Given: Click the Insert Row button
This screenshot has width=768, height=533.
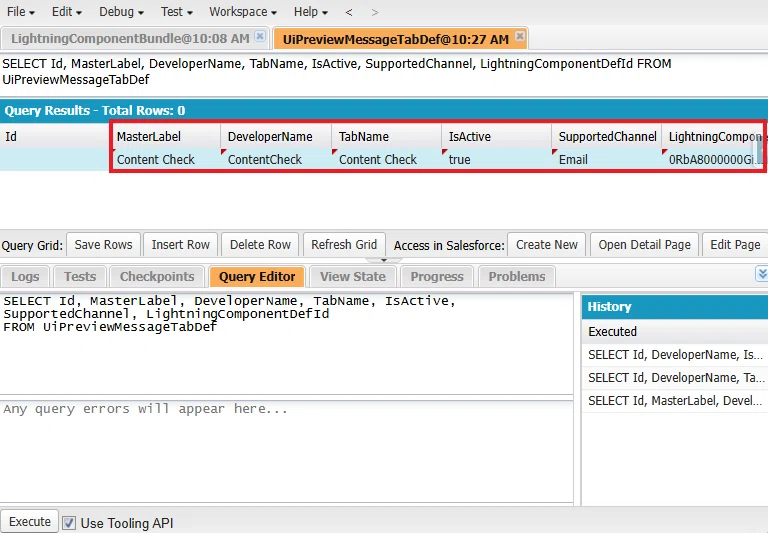Looking at the screenshot, I should click(180, 244).
